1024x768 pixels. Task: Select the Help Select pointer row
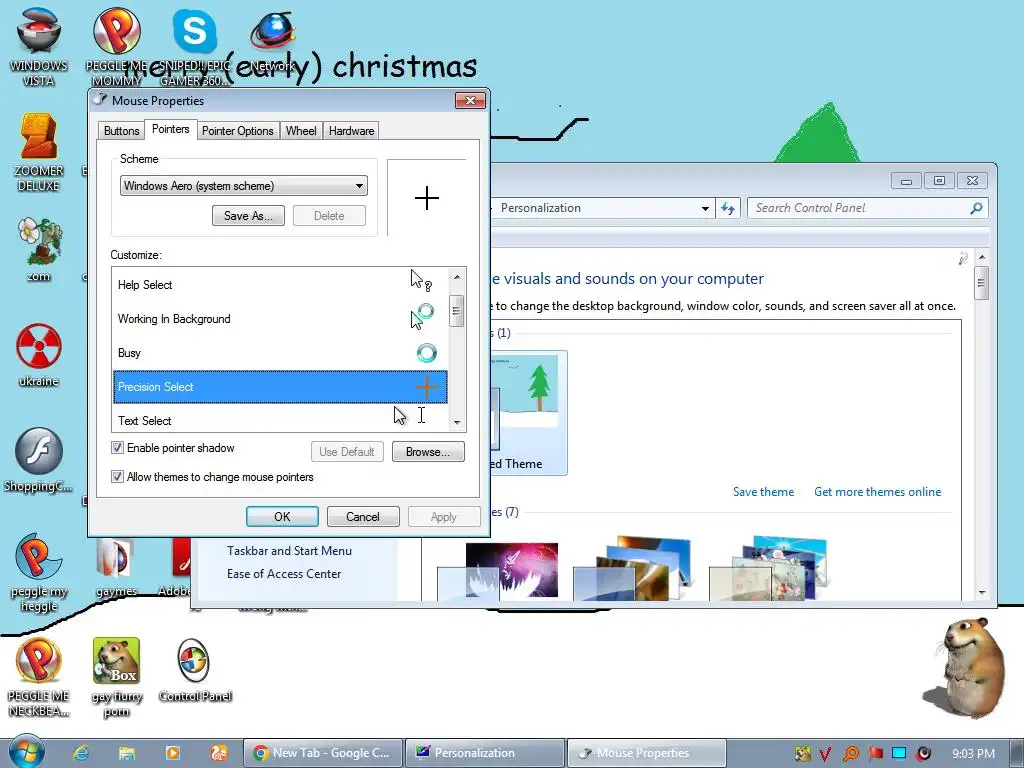280,285
